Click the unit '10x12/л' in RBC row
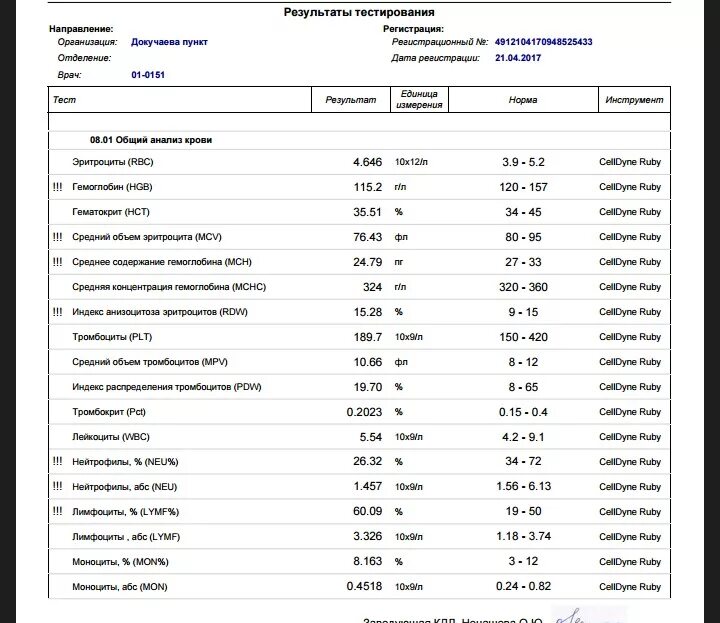Image resolution: width=720 pixels, height=623 pixels. pyautogui.click(x=411, y=162)
